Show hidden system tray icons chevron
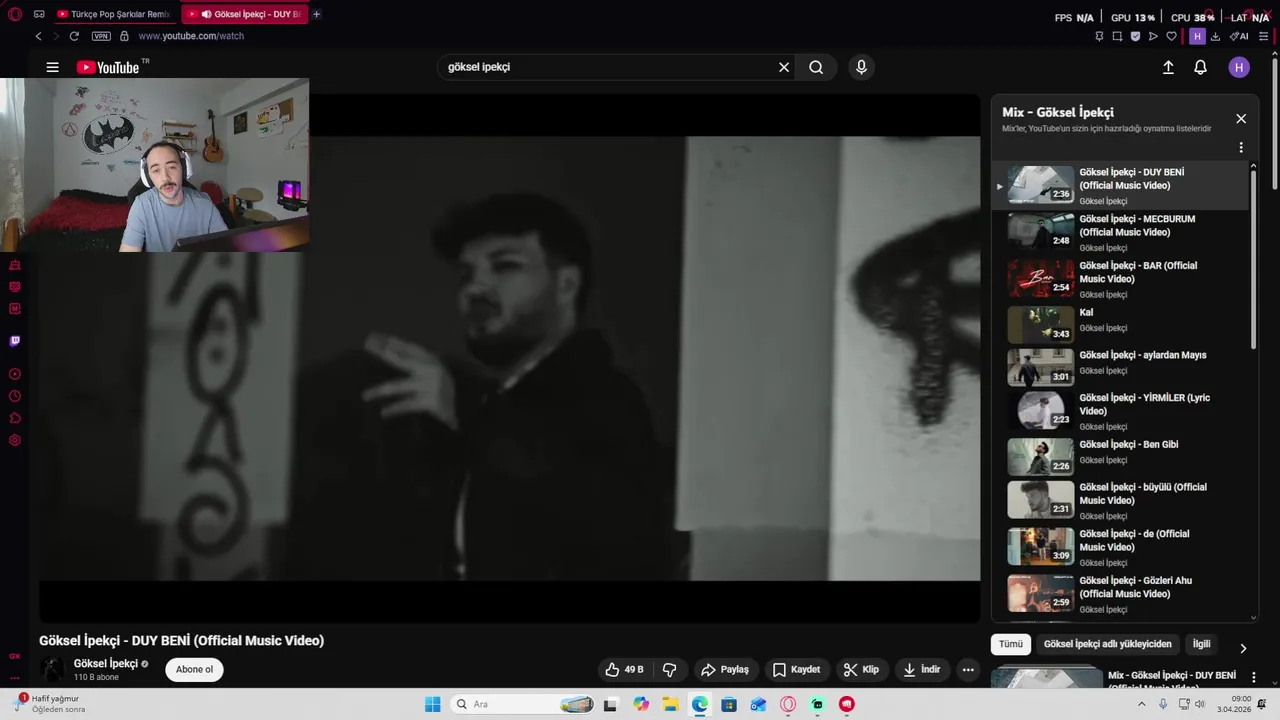1280x720 pixels. pyautogui.click(x=1142, y=704)
